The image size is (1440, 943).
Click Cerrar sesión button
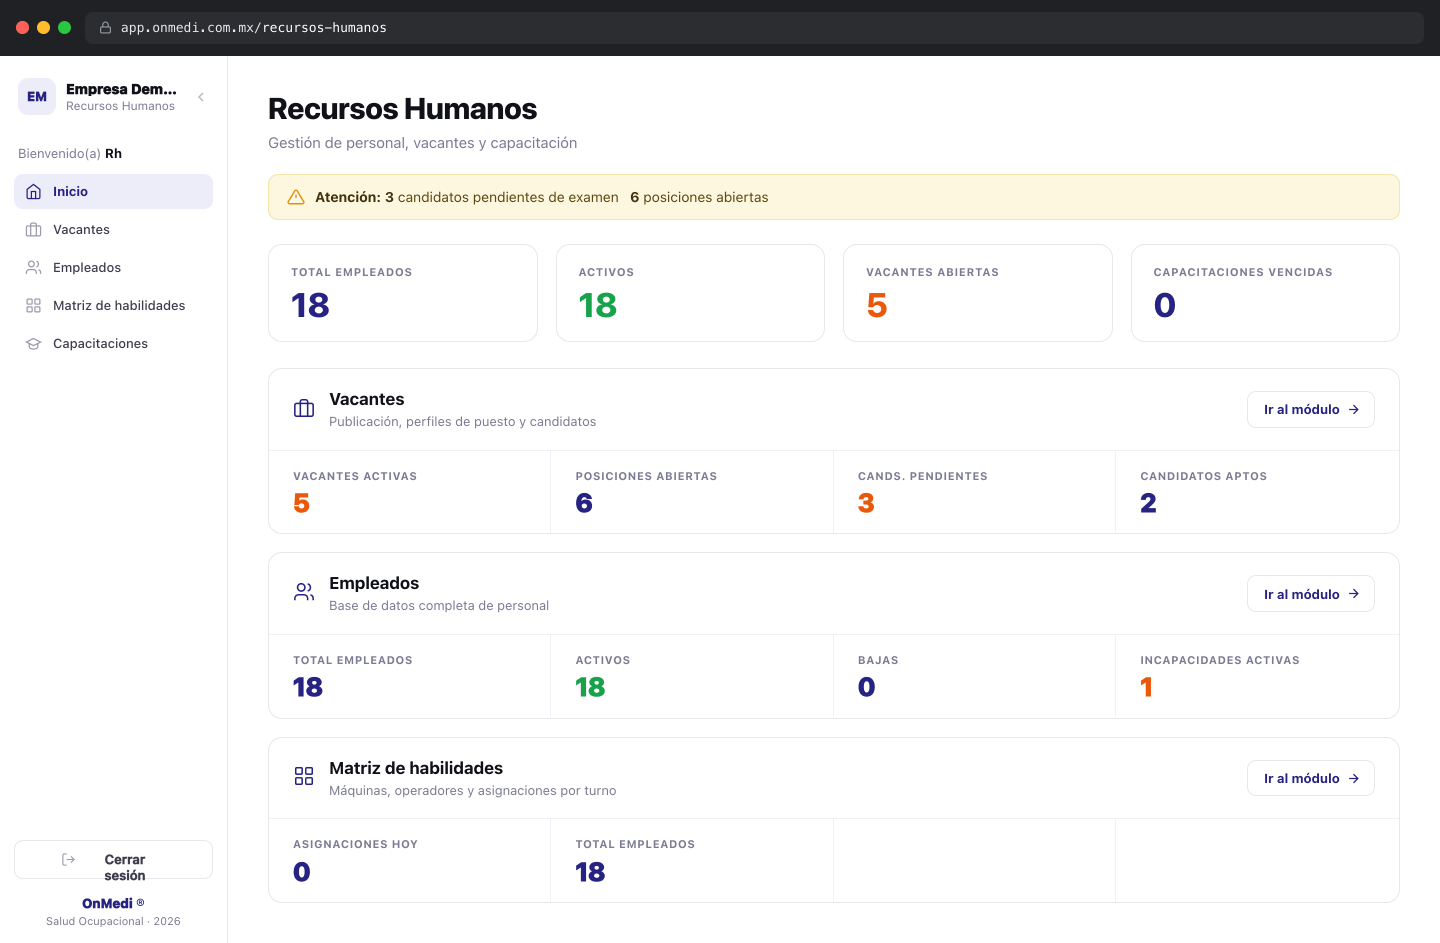coord(113,860)
